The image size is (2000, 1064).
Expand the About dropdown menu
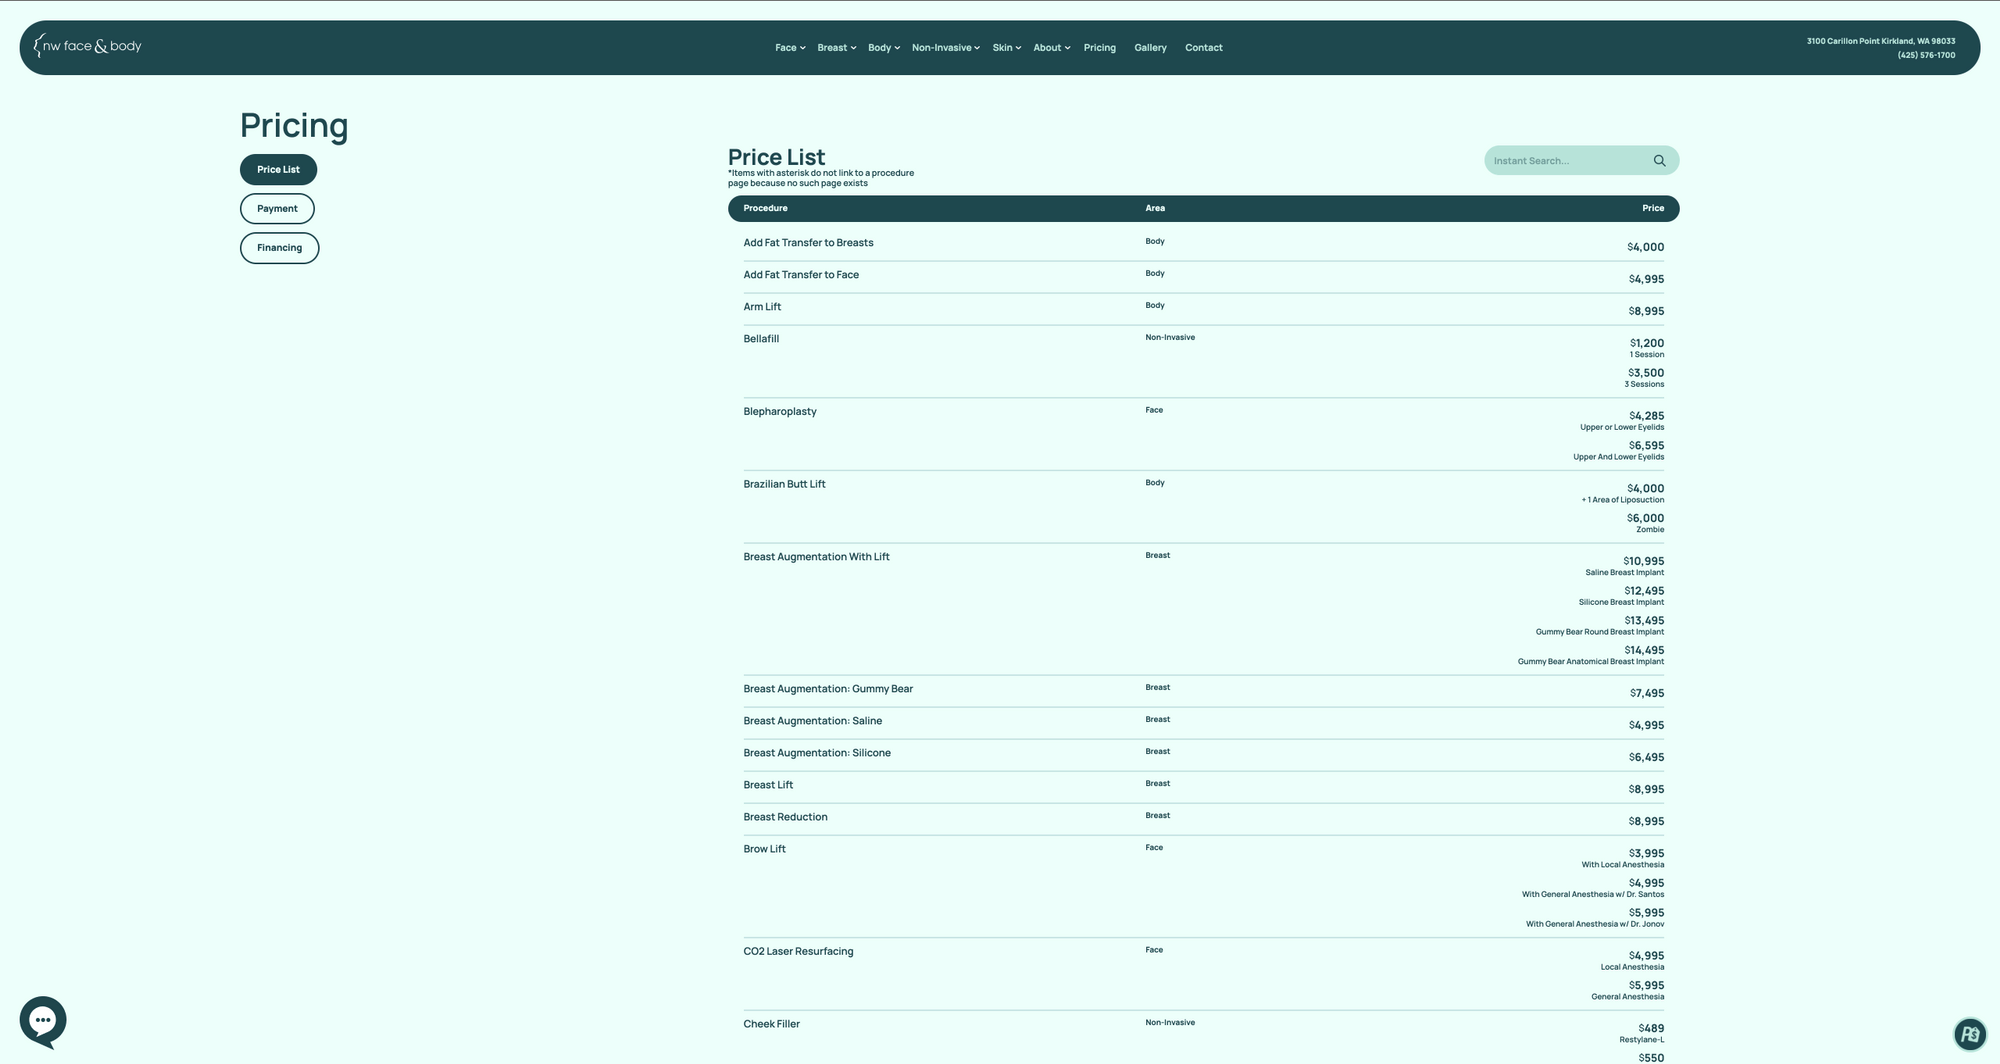pyautogui.click(x=1051, y=48)
